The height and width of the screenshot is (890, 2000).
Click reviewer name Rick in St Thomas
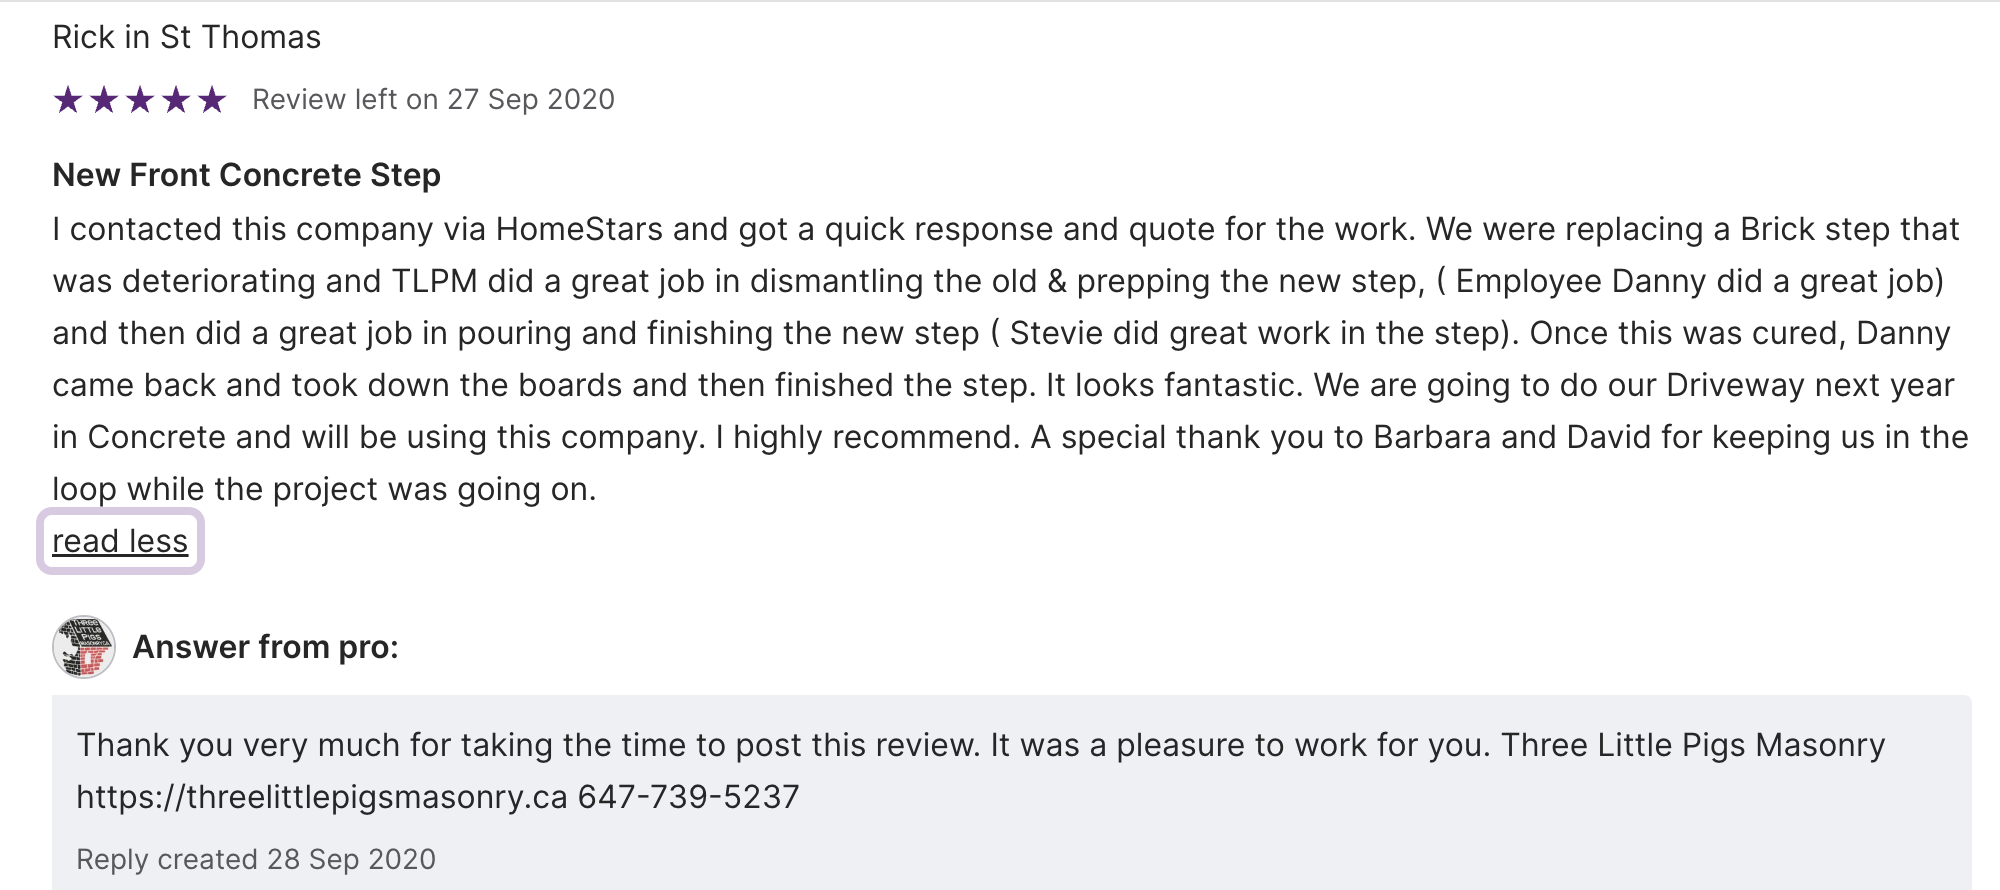187,37
